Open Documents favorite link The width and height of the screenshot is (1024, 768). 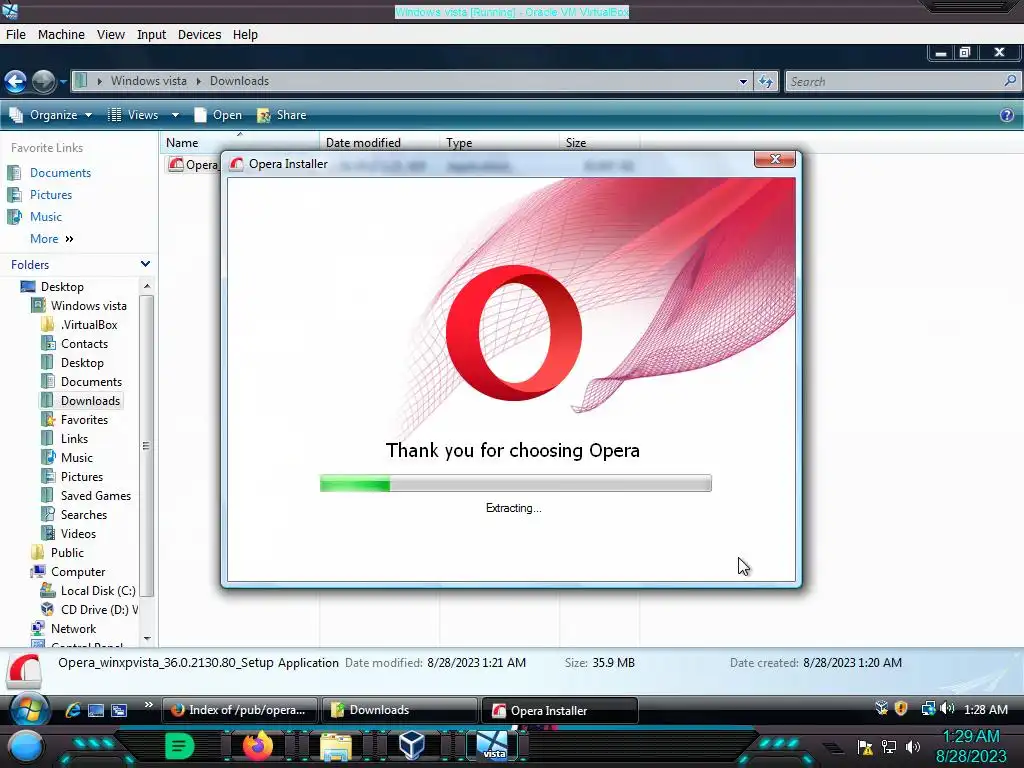(x=60, y=173)
